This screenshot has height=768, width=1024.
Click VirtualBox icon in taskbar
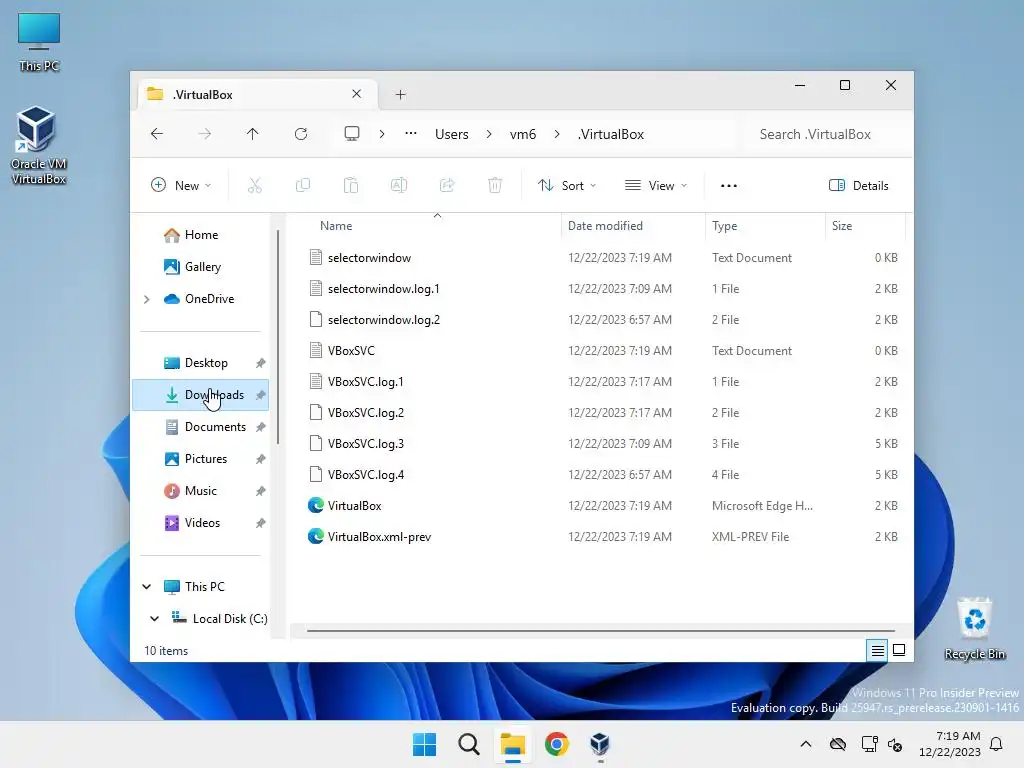600,744
